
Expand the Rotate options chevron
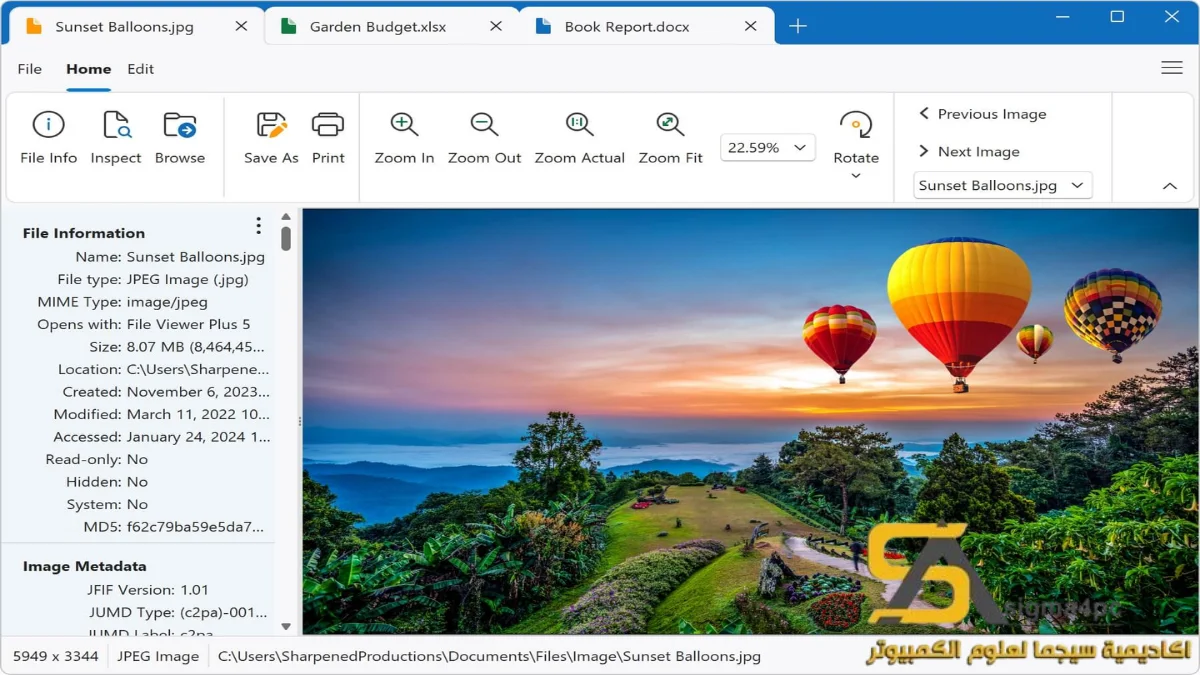click(x=856, y=177)
